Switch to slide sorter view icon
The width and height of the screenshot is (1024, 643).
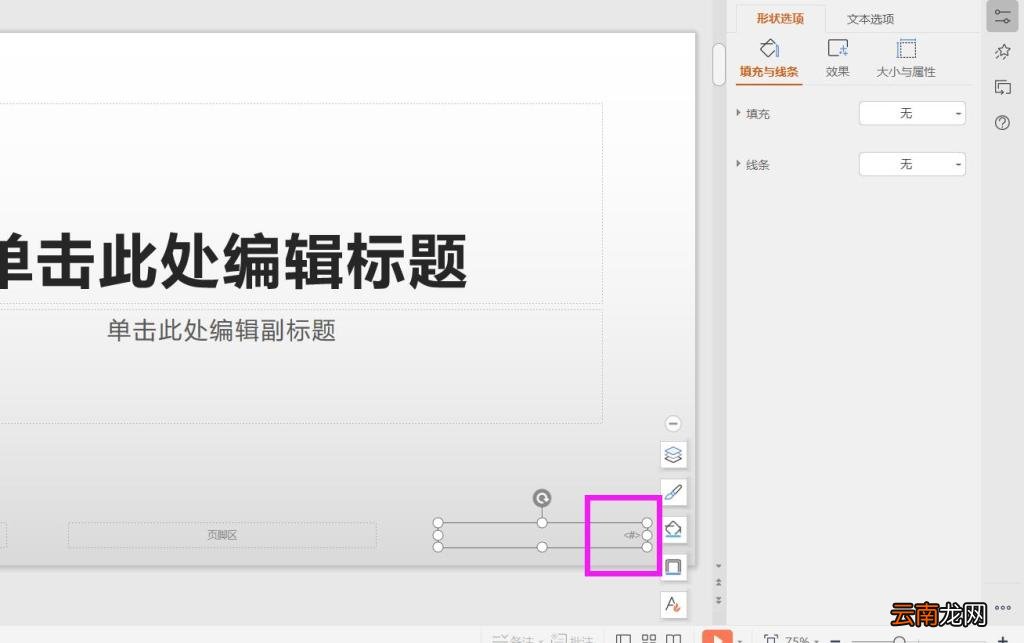[x=650, y=637]
